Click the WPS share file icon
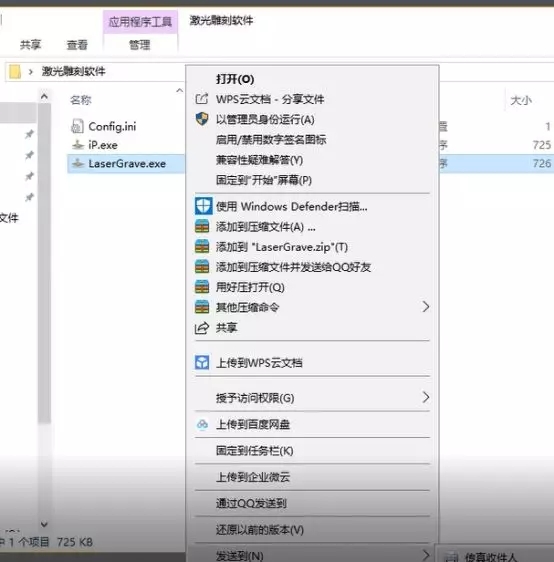 tap(202, 99)
